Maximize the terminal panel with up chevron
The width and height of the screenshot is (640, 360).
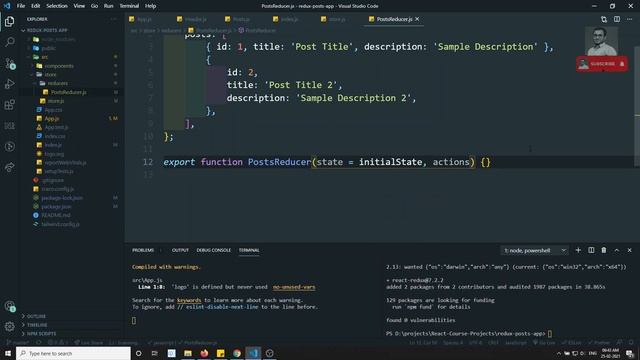point(617,250)
